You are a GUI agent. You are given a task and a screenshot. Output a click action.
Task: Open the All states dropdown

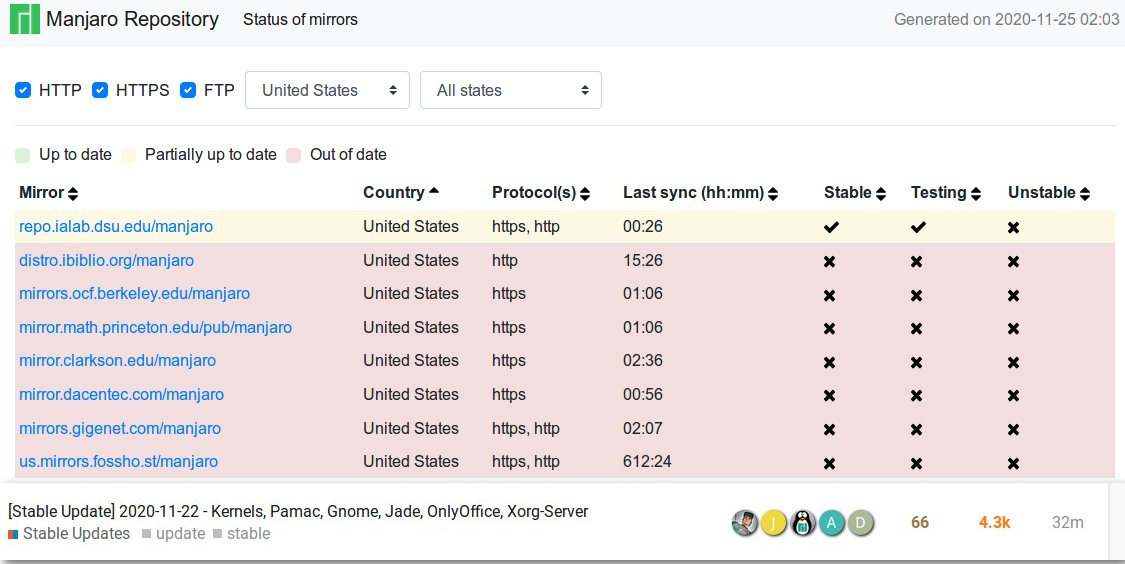pos(511,90)
